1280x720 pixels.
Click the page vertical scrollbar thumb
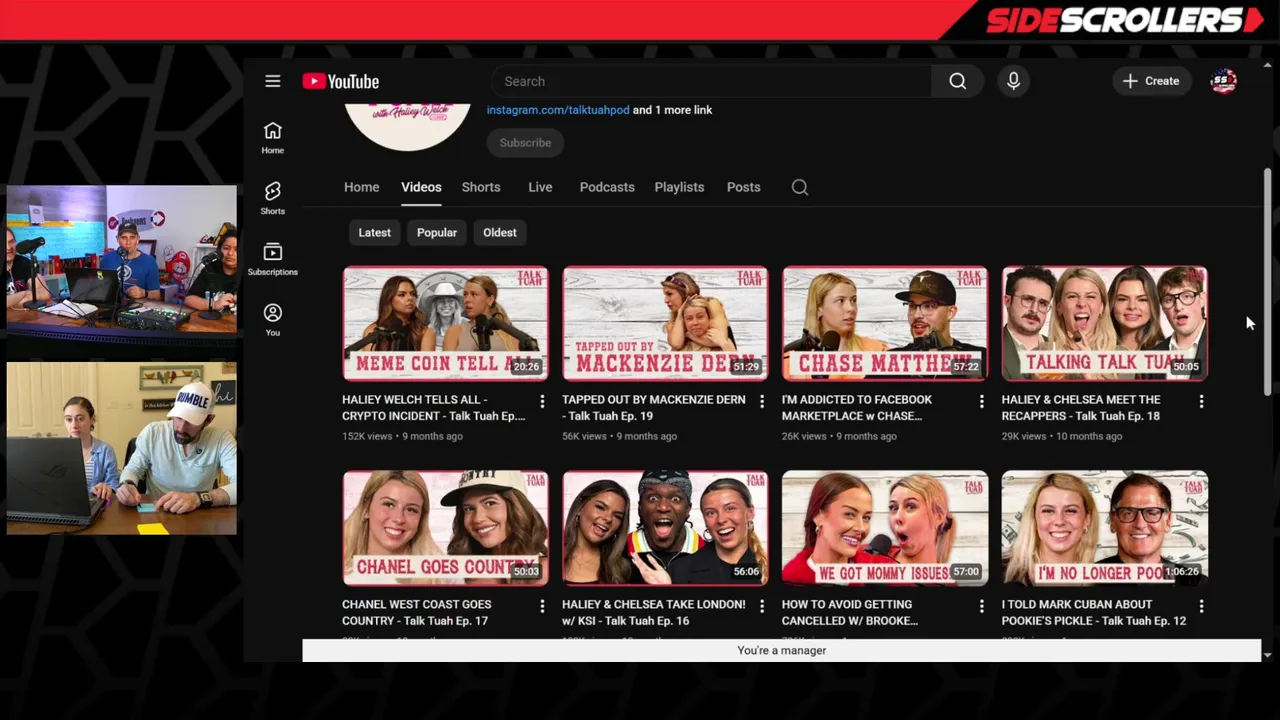tap(1267, 280)
